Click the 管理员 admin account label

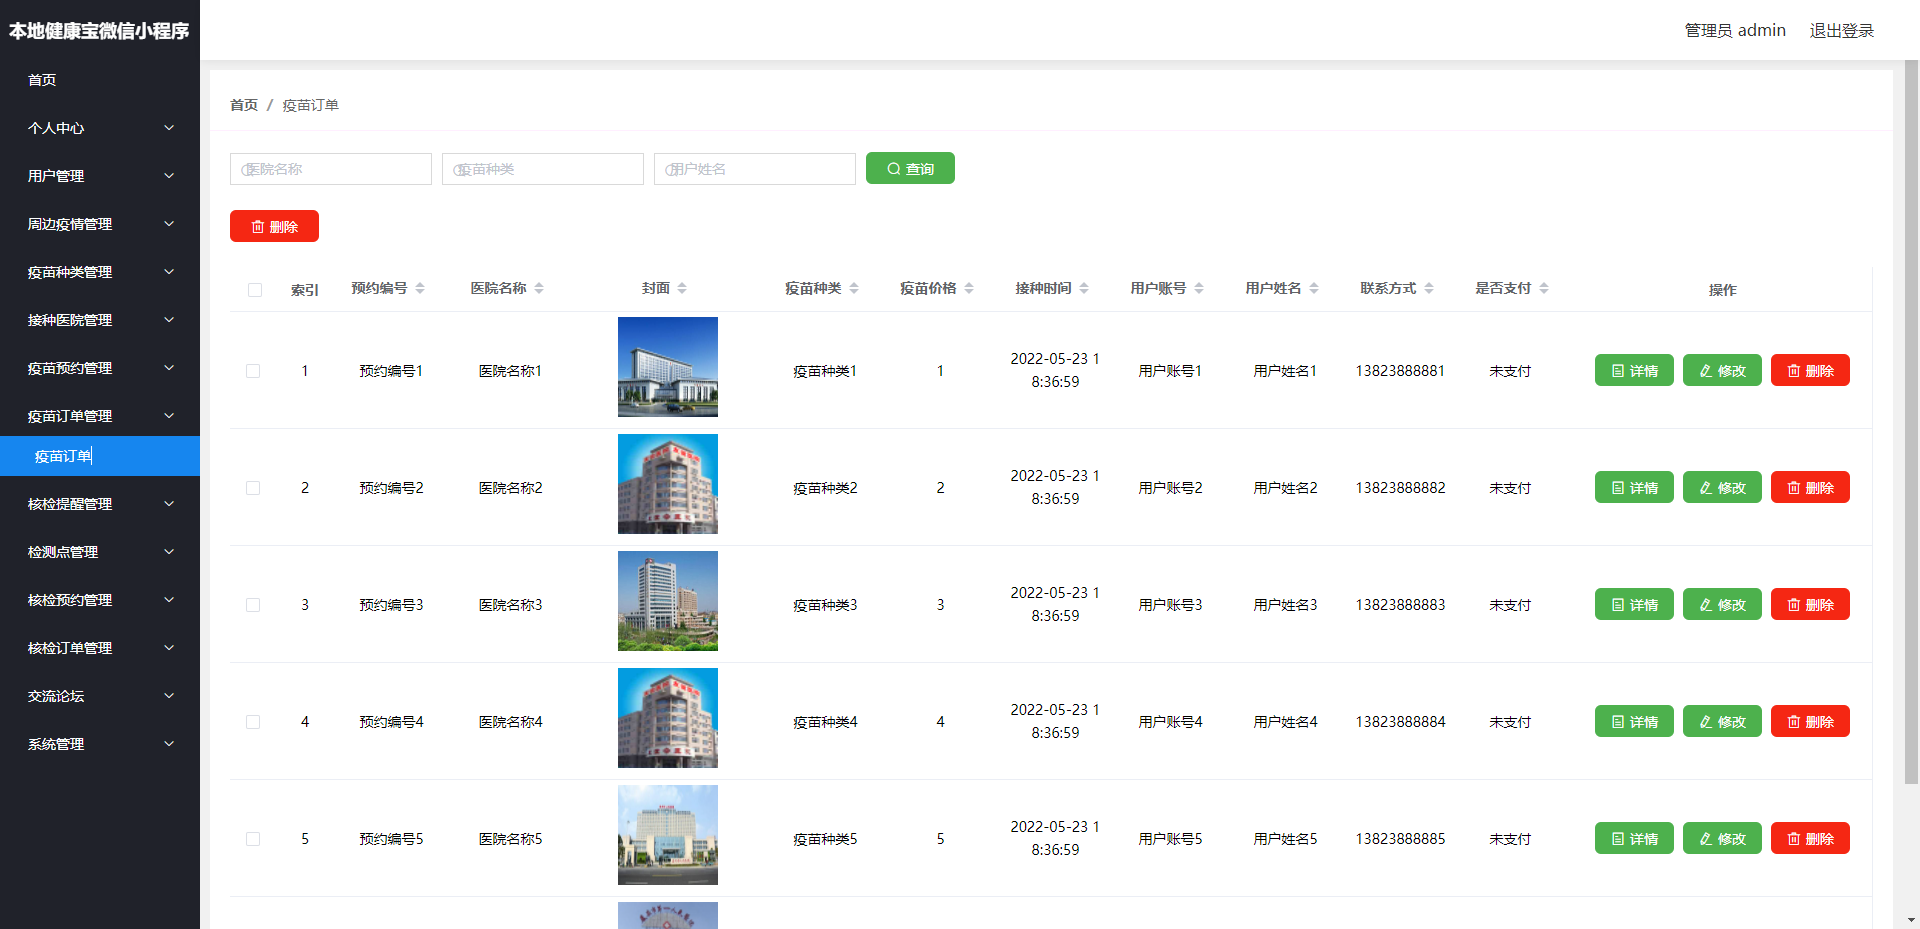(1735, 30)
